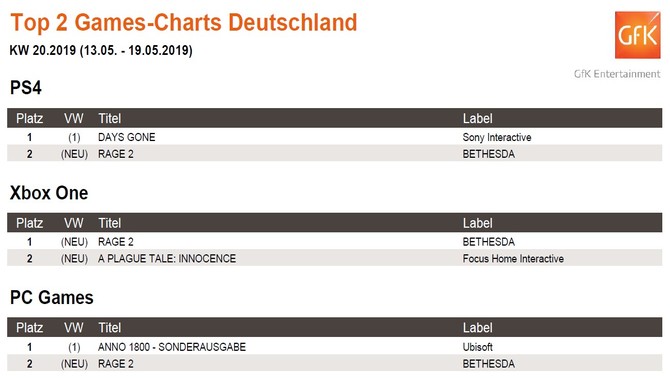Click the Label column header in Xbox One table

click(477, 223)
